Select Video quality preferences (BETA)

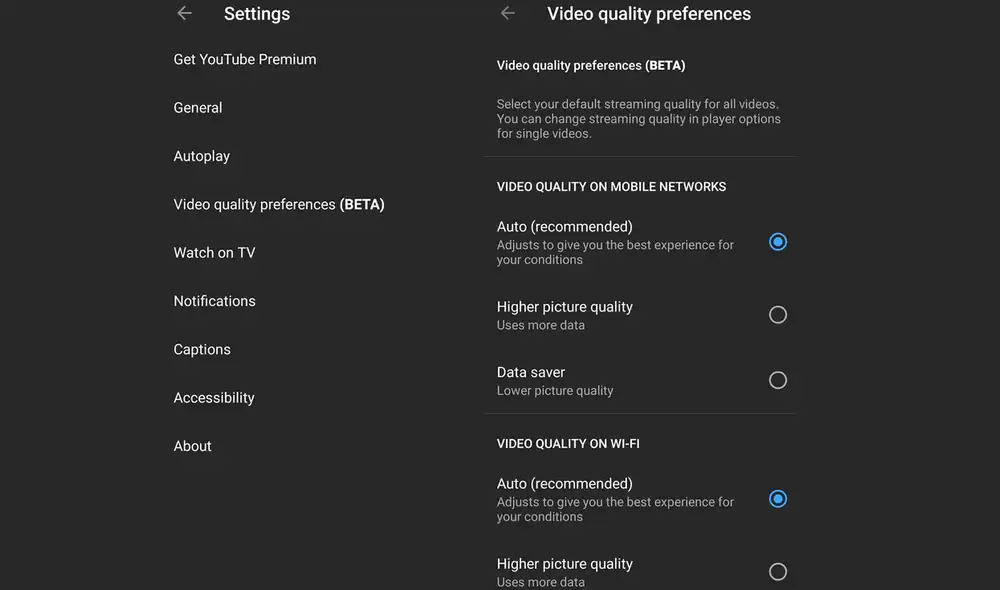point(278,204)
